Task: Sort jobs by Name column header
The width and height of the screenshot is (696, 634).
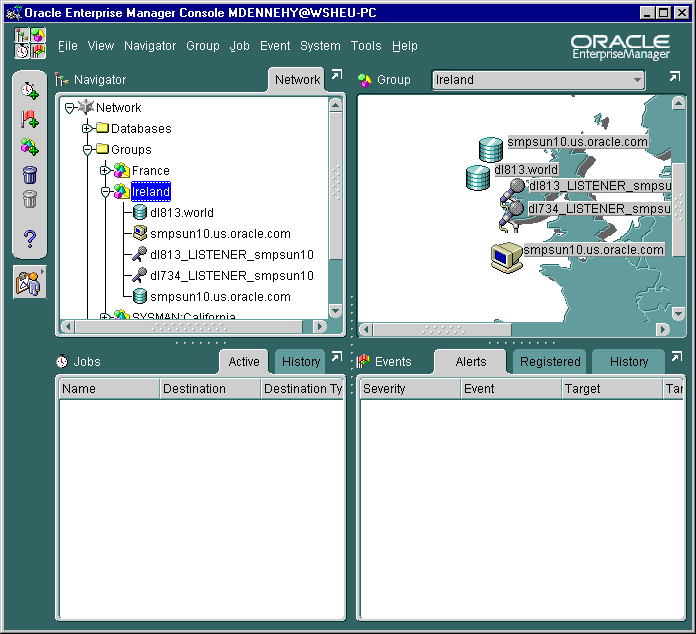Action: pos(109,389)
